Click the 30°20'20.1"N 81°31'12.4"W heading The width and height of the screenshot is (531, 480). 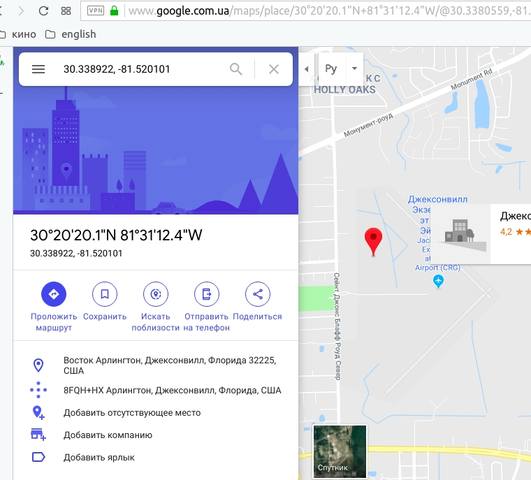116,235
